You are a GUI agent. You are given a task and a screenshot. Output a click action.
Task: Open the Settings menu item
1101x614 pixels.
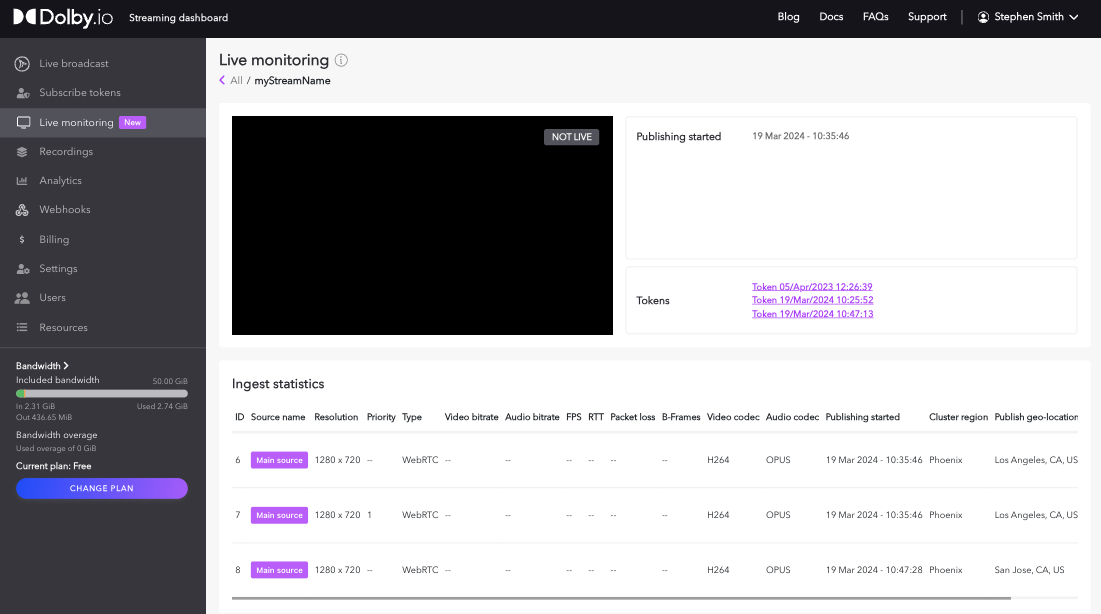click(x=58, y=269)
